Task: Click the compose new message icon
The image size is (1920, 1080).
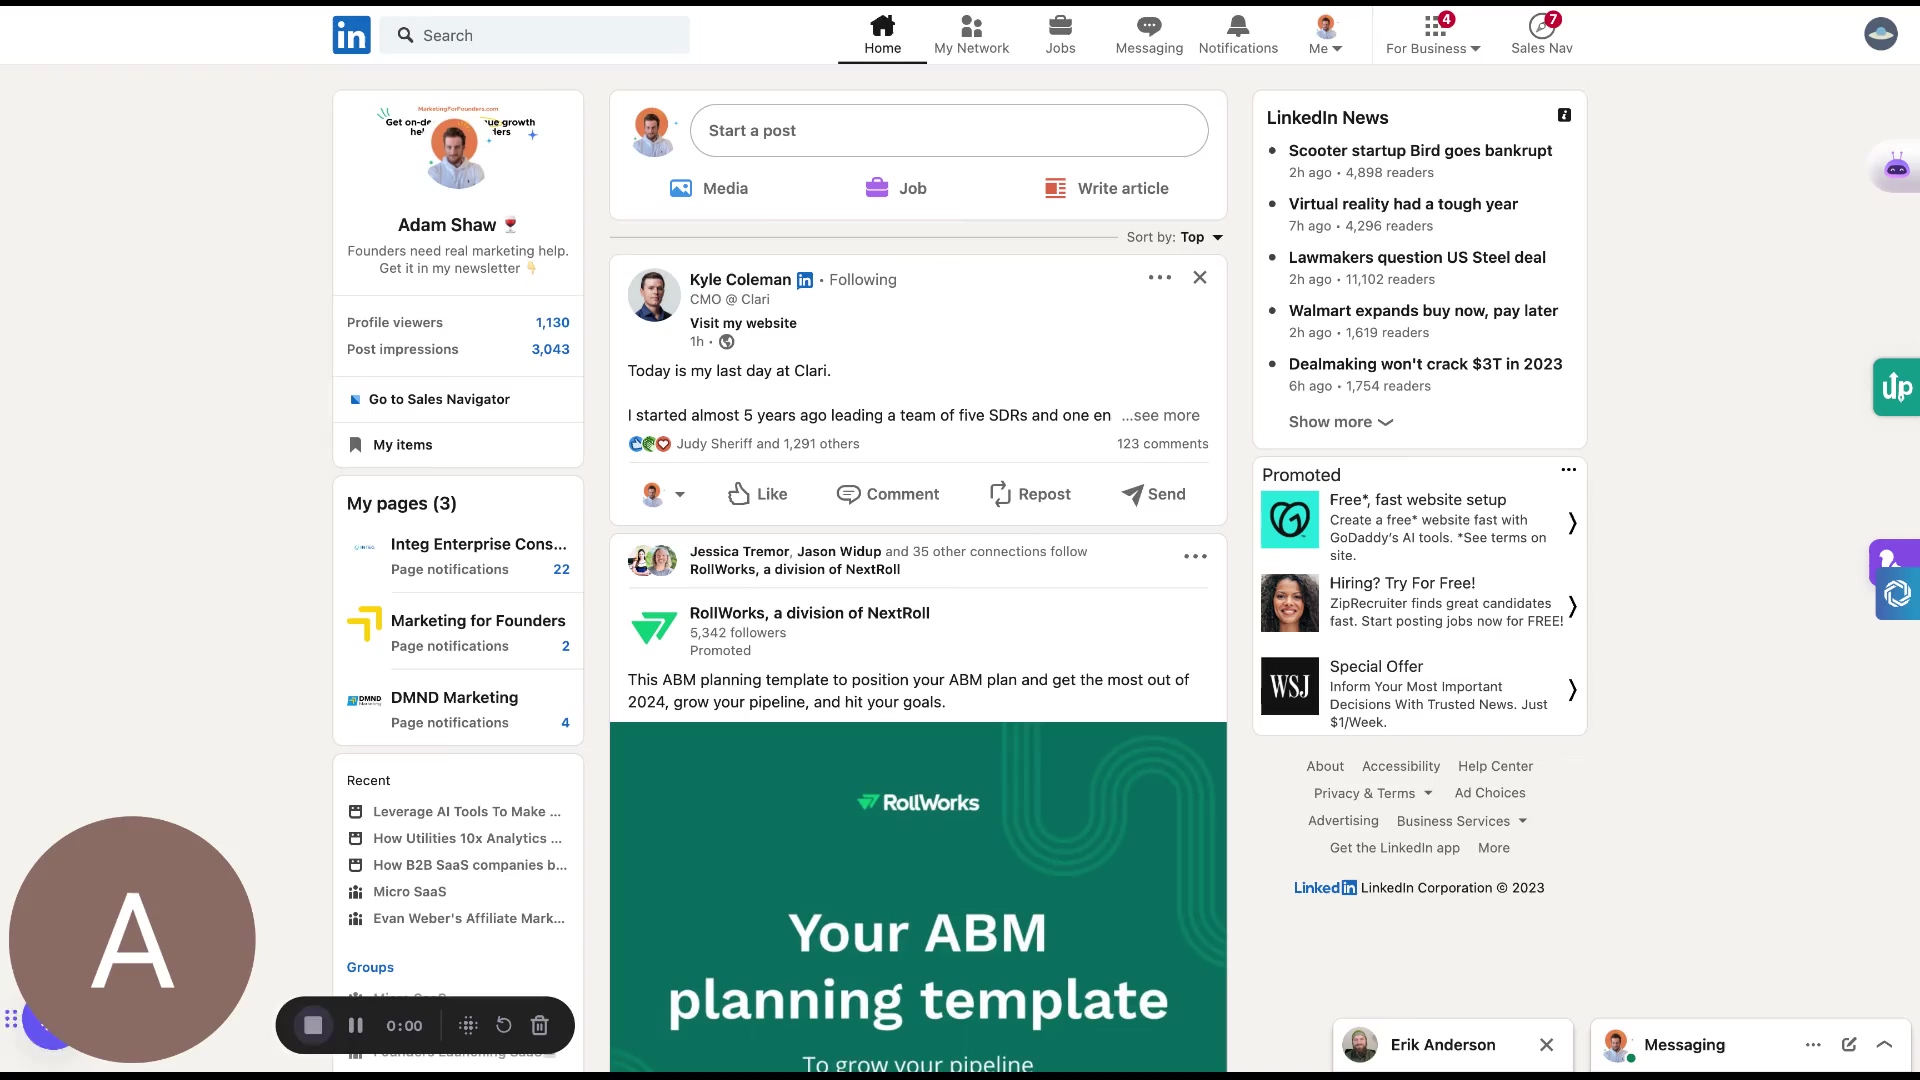Action: click(1849, 1044)
